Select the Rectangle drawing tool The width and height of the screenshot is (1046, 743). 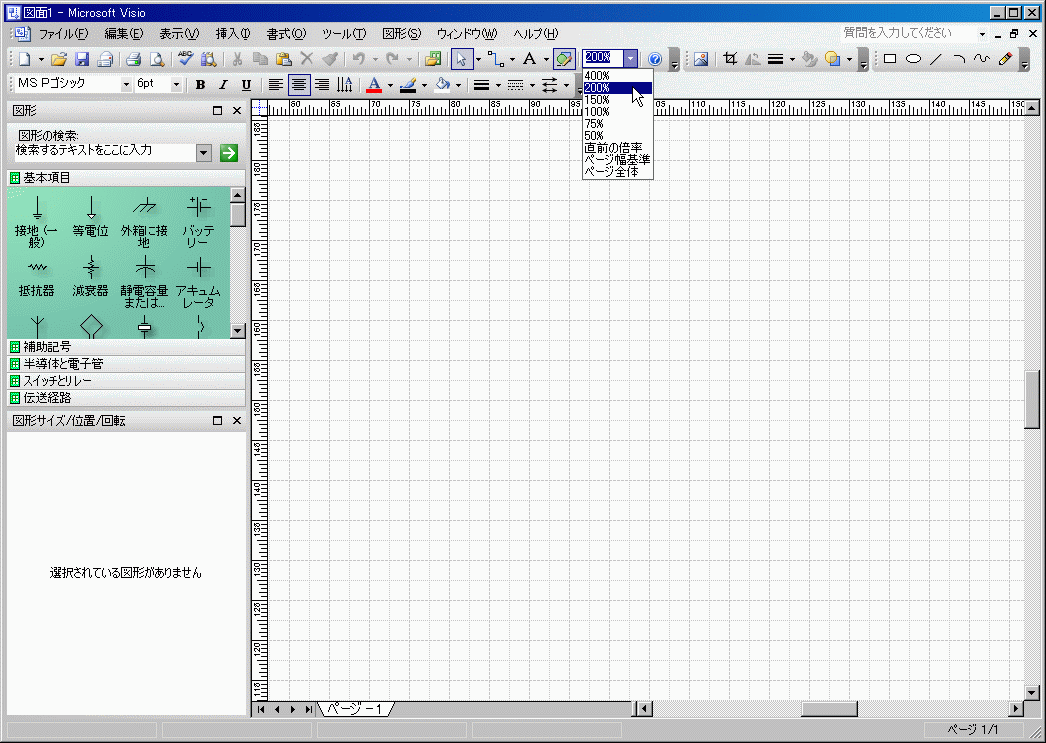[889, 59]
